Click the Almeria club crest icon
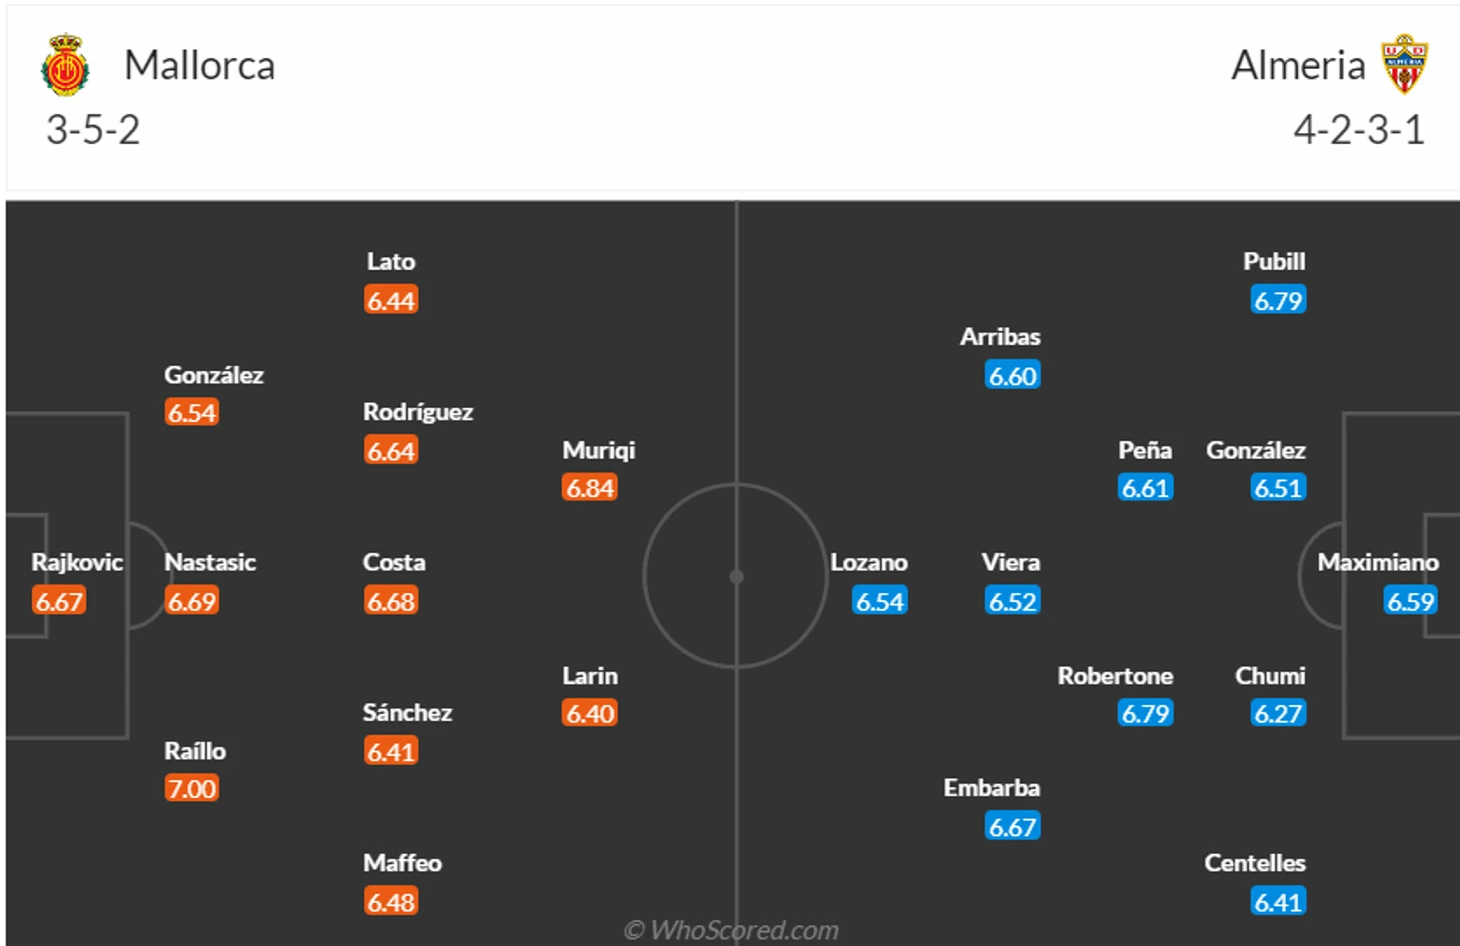Image resolution: width=1460 pixels, height=946 pixels. pos(1405,64)
